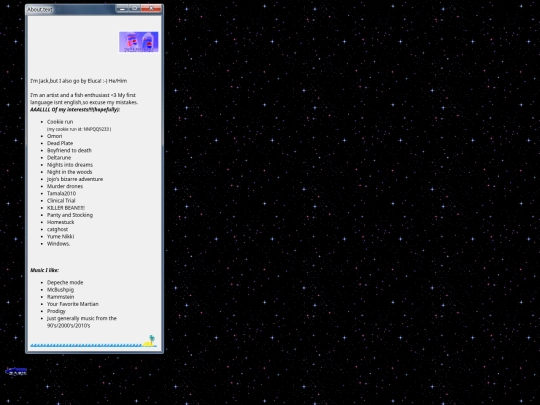Select "Prodigy" in music list
Screen dimensions: 540x405
pos(56,311)
